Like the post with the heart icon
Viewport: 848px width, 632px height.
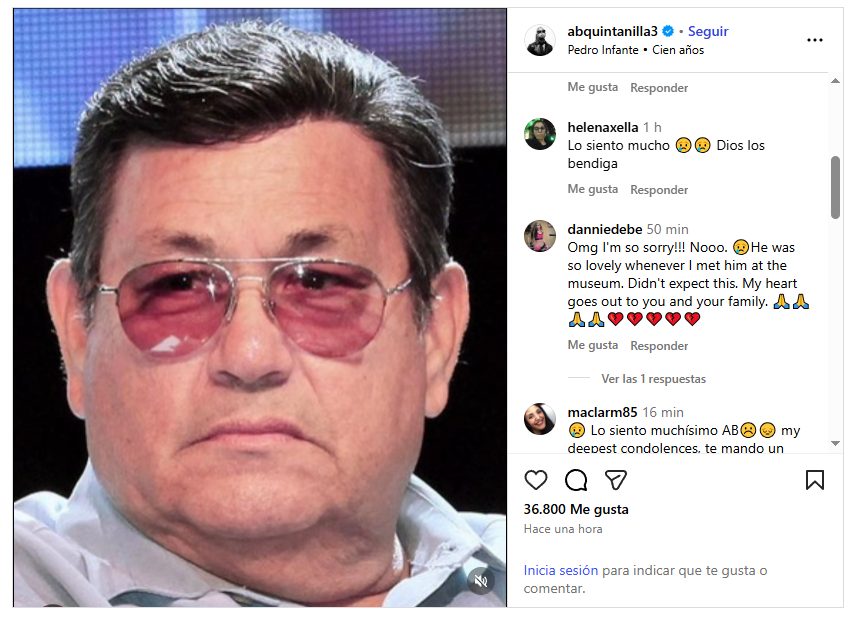pos(536,480)
